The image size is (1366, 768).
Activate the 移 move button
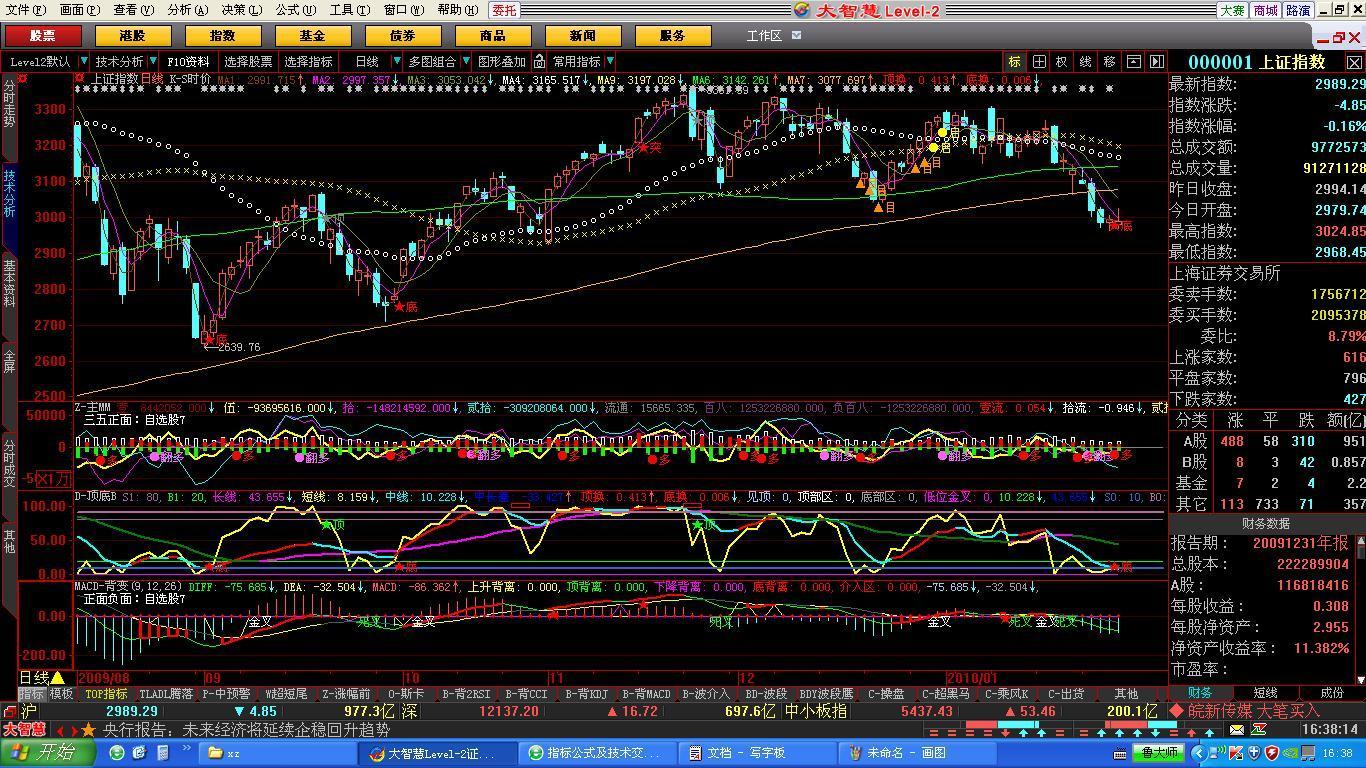pyautogui.click(x=1109, y=61)
